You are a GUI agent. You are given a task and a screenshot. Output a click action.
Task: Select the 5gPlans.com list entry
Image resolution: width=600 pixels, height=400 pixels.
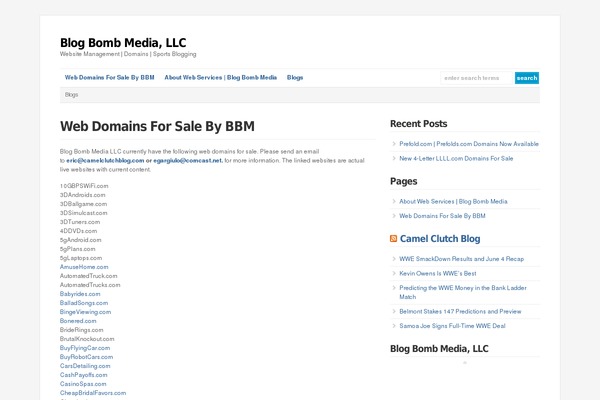tap(78, 249)
